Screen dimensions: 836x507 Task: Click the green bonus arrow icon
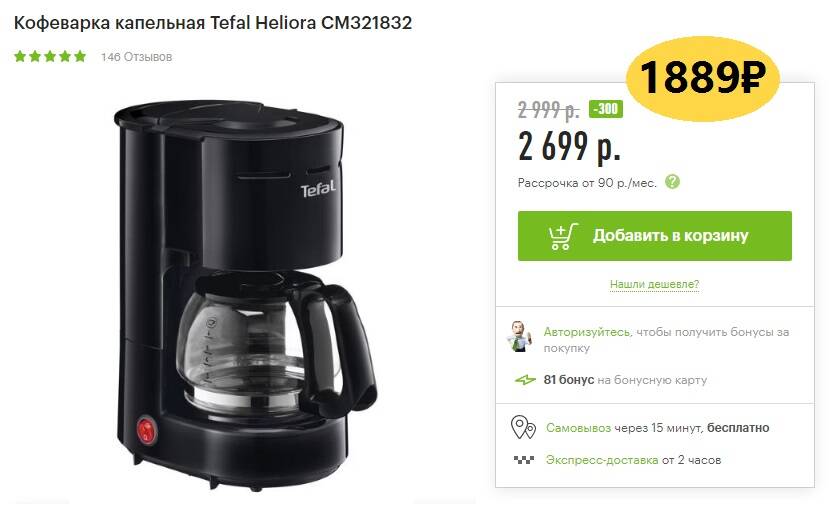pos(525,380)
